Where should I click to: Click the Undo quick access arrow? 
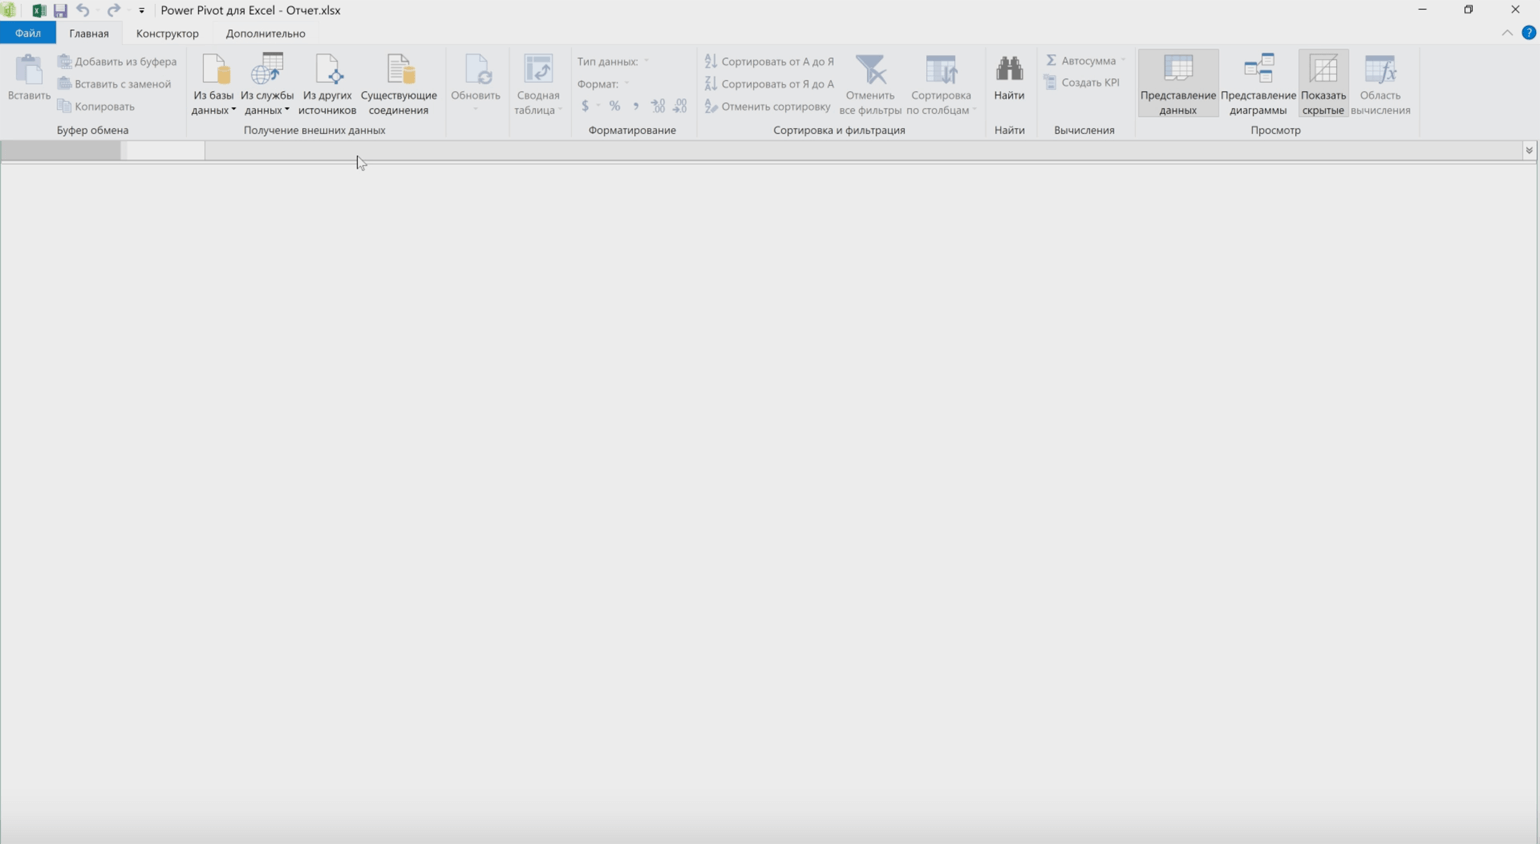(83, 10)
